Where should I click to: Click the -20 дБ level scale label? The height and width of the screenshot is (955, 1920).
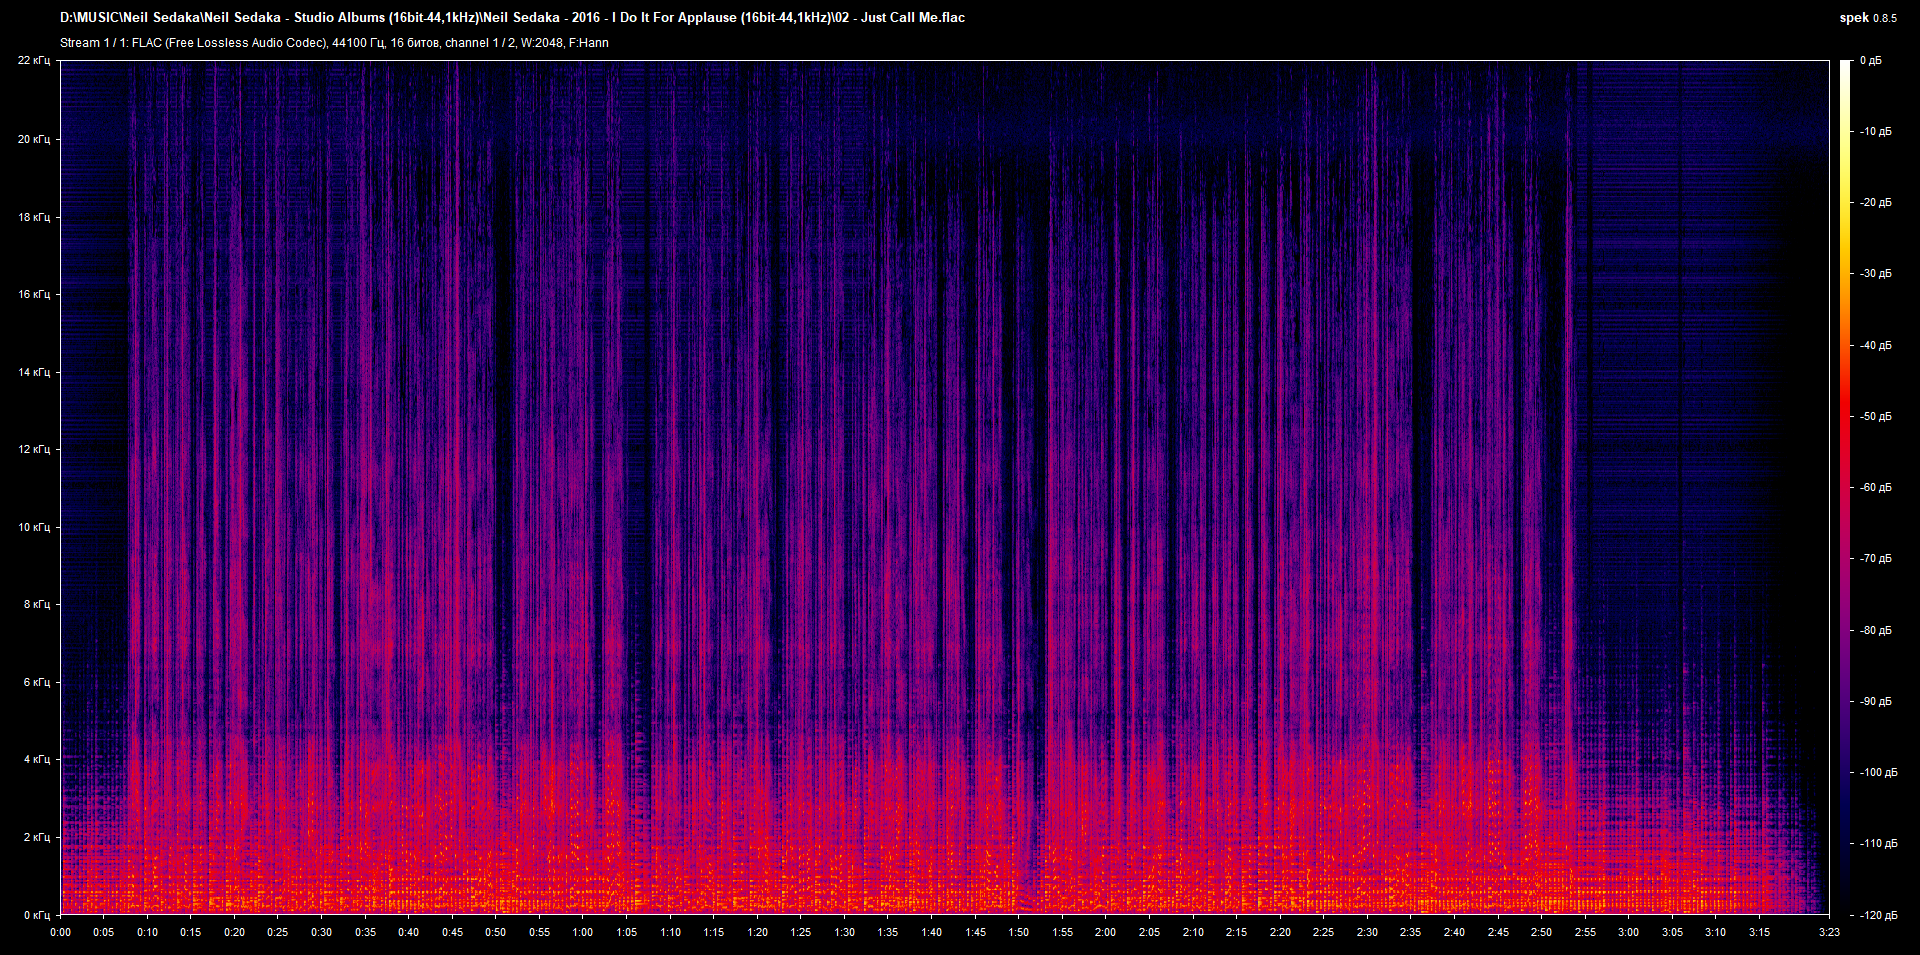(1875, 202)
